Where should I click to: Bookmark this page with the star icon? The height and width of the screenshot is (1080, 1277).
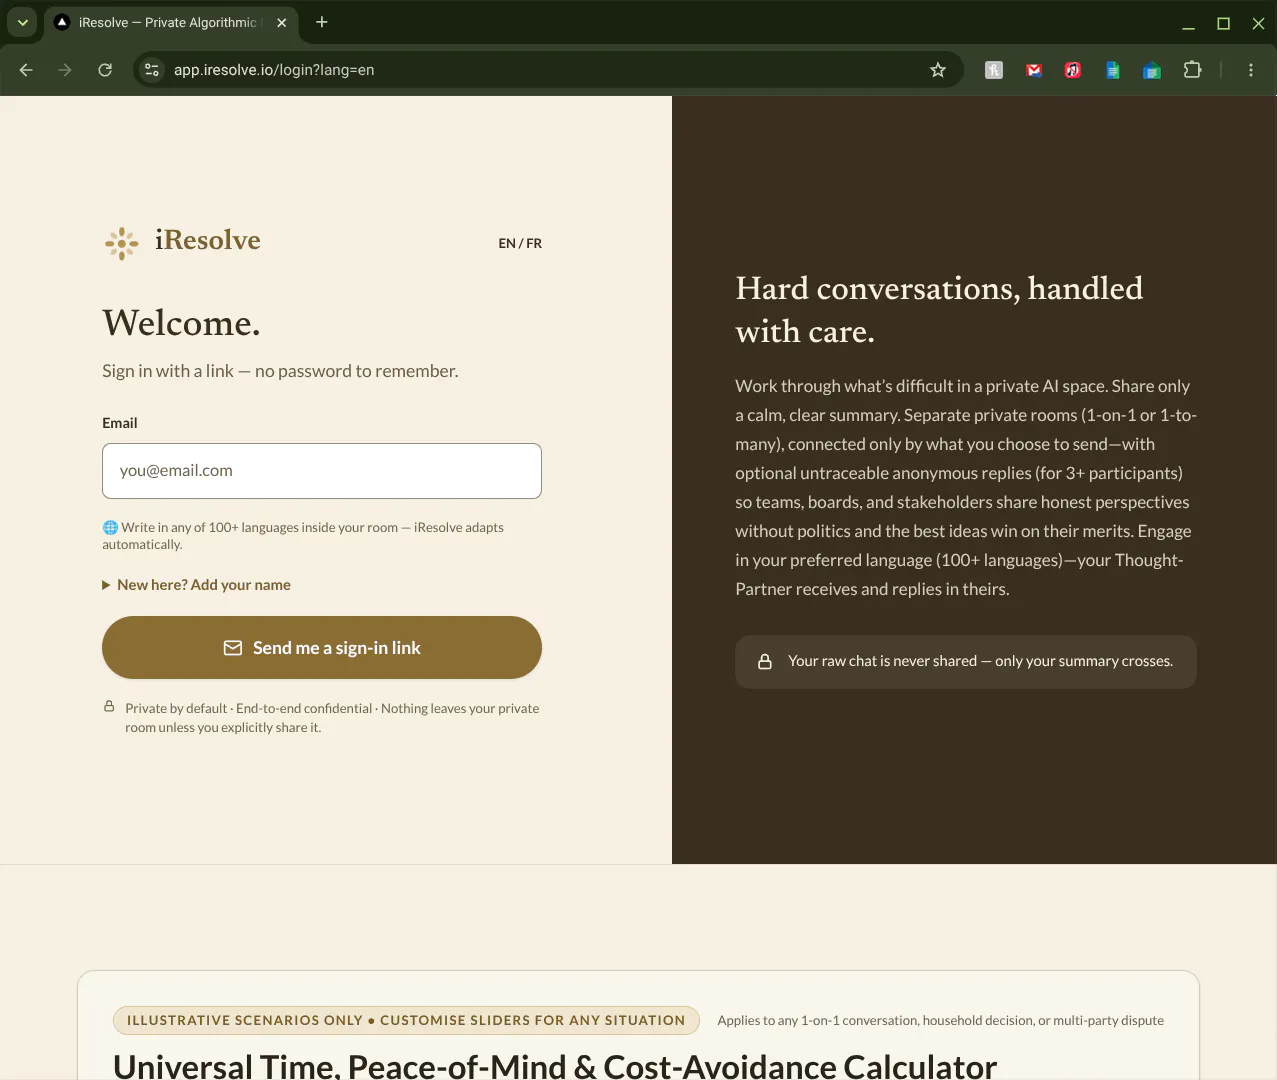[938, 70]
